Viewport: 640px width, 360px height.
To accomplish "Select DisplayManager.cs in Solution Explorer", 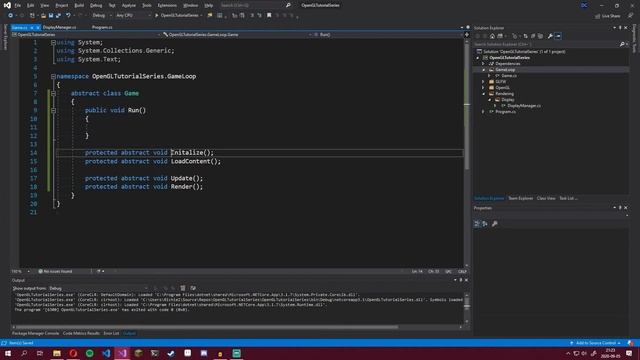I will click(x=524, y=106).
